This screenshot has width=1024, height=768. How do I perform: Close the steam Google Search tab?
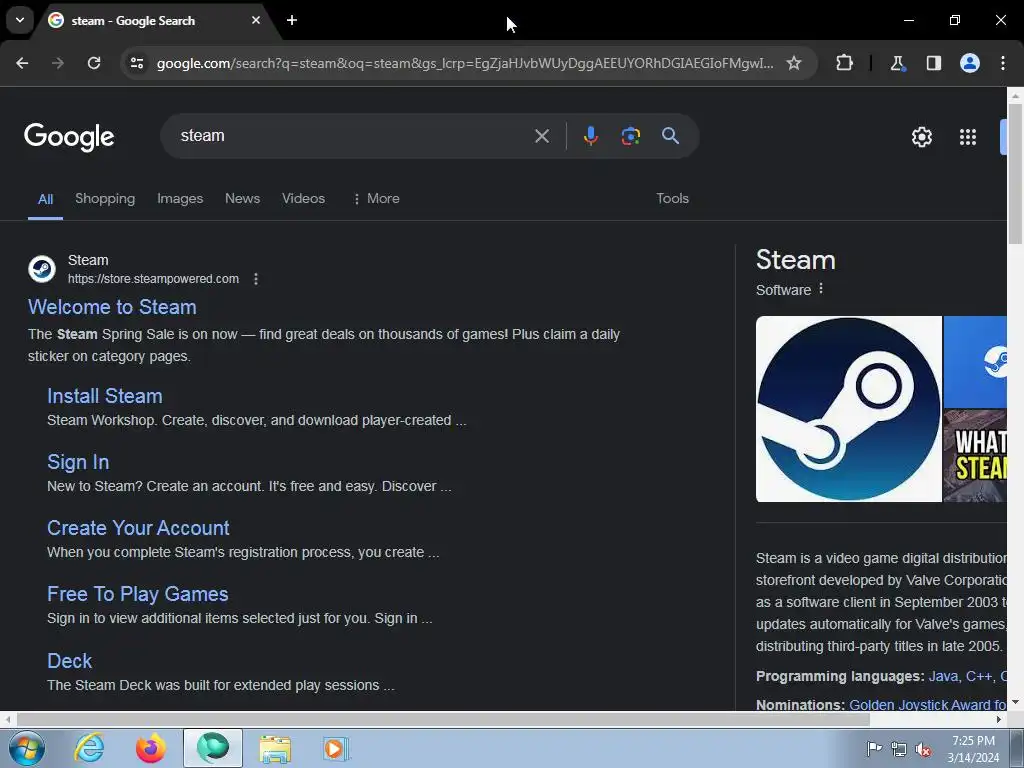[255, 20]
